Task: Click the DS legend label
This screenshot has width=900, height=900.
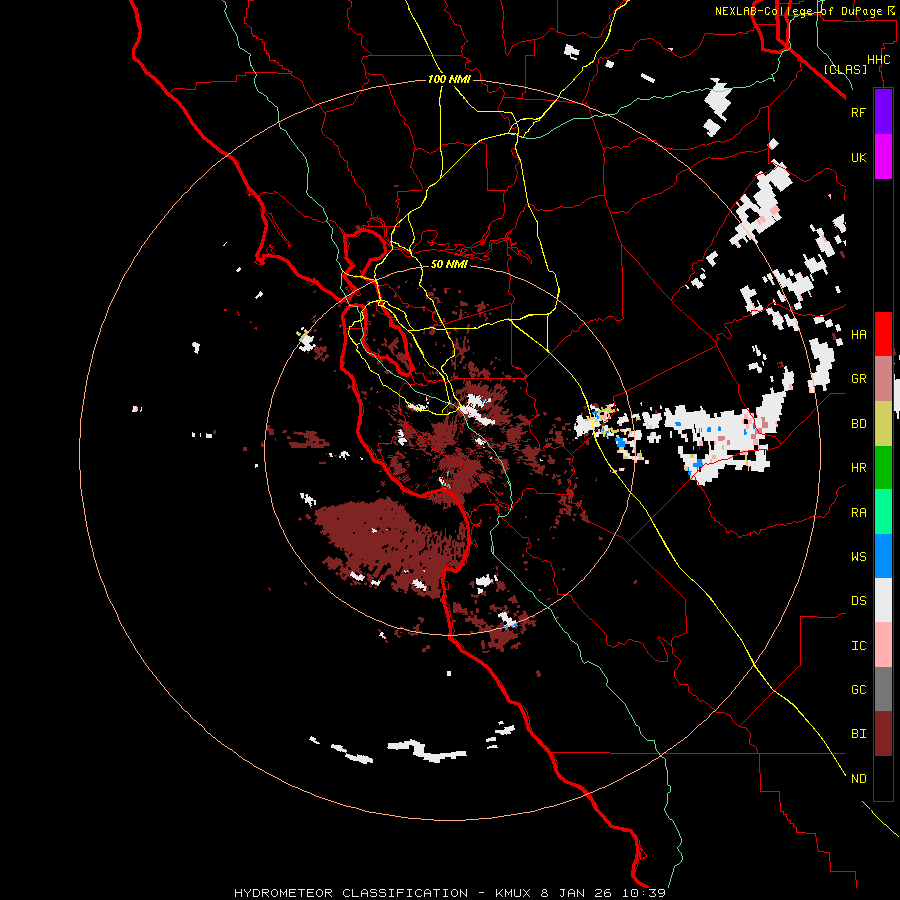Action: pyautogui.click(x=858, y=601)
